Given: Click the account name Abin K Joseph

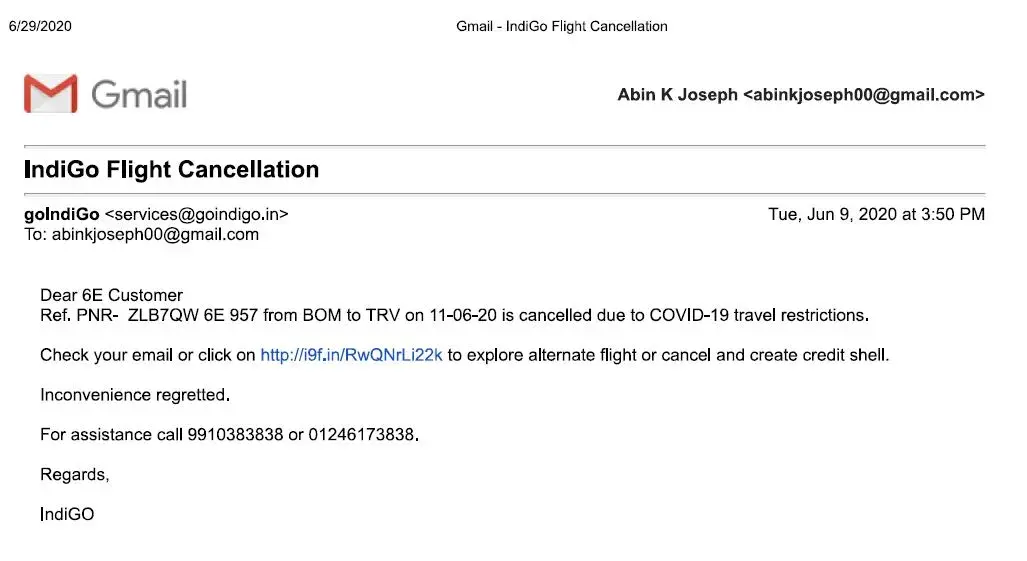Looking at the screenshot, I should coord(677,95).
